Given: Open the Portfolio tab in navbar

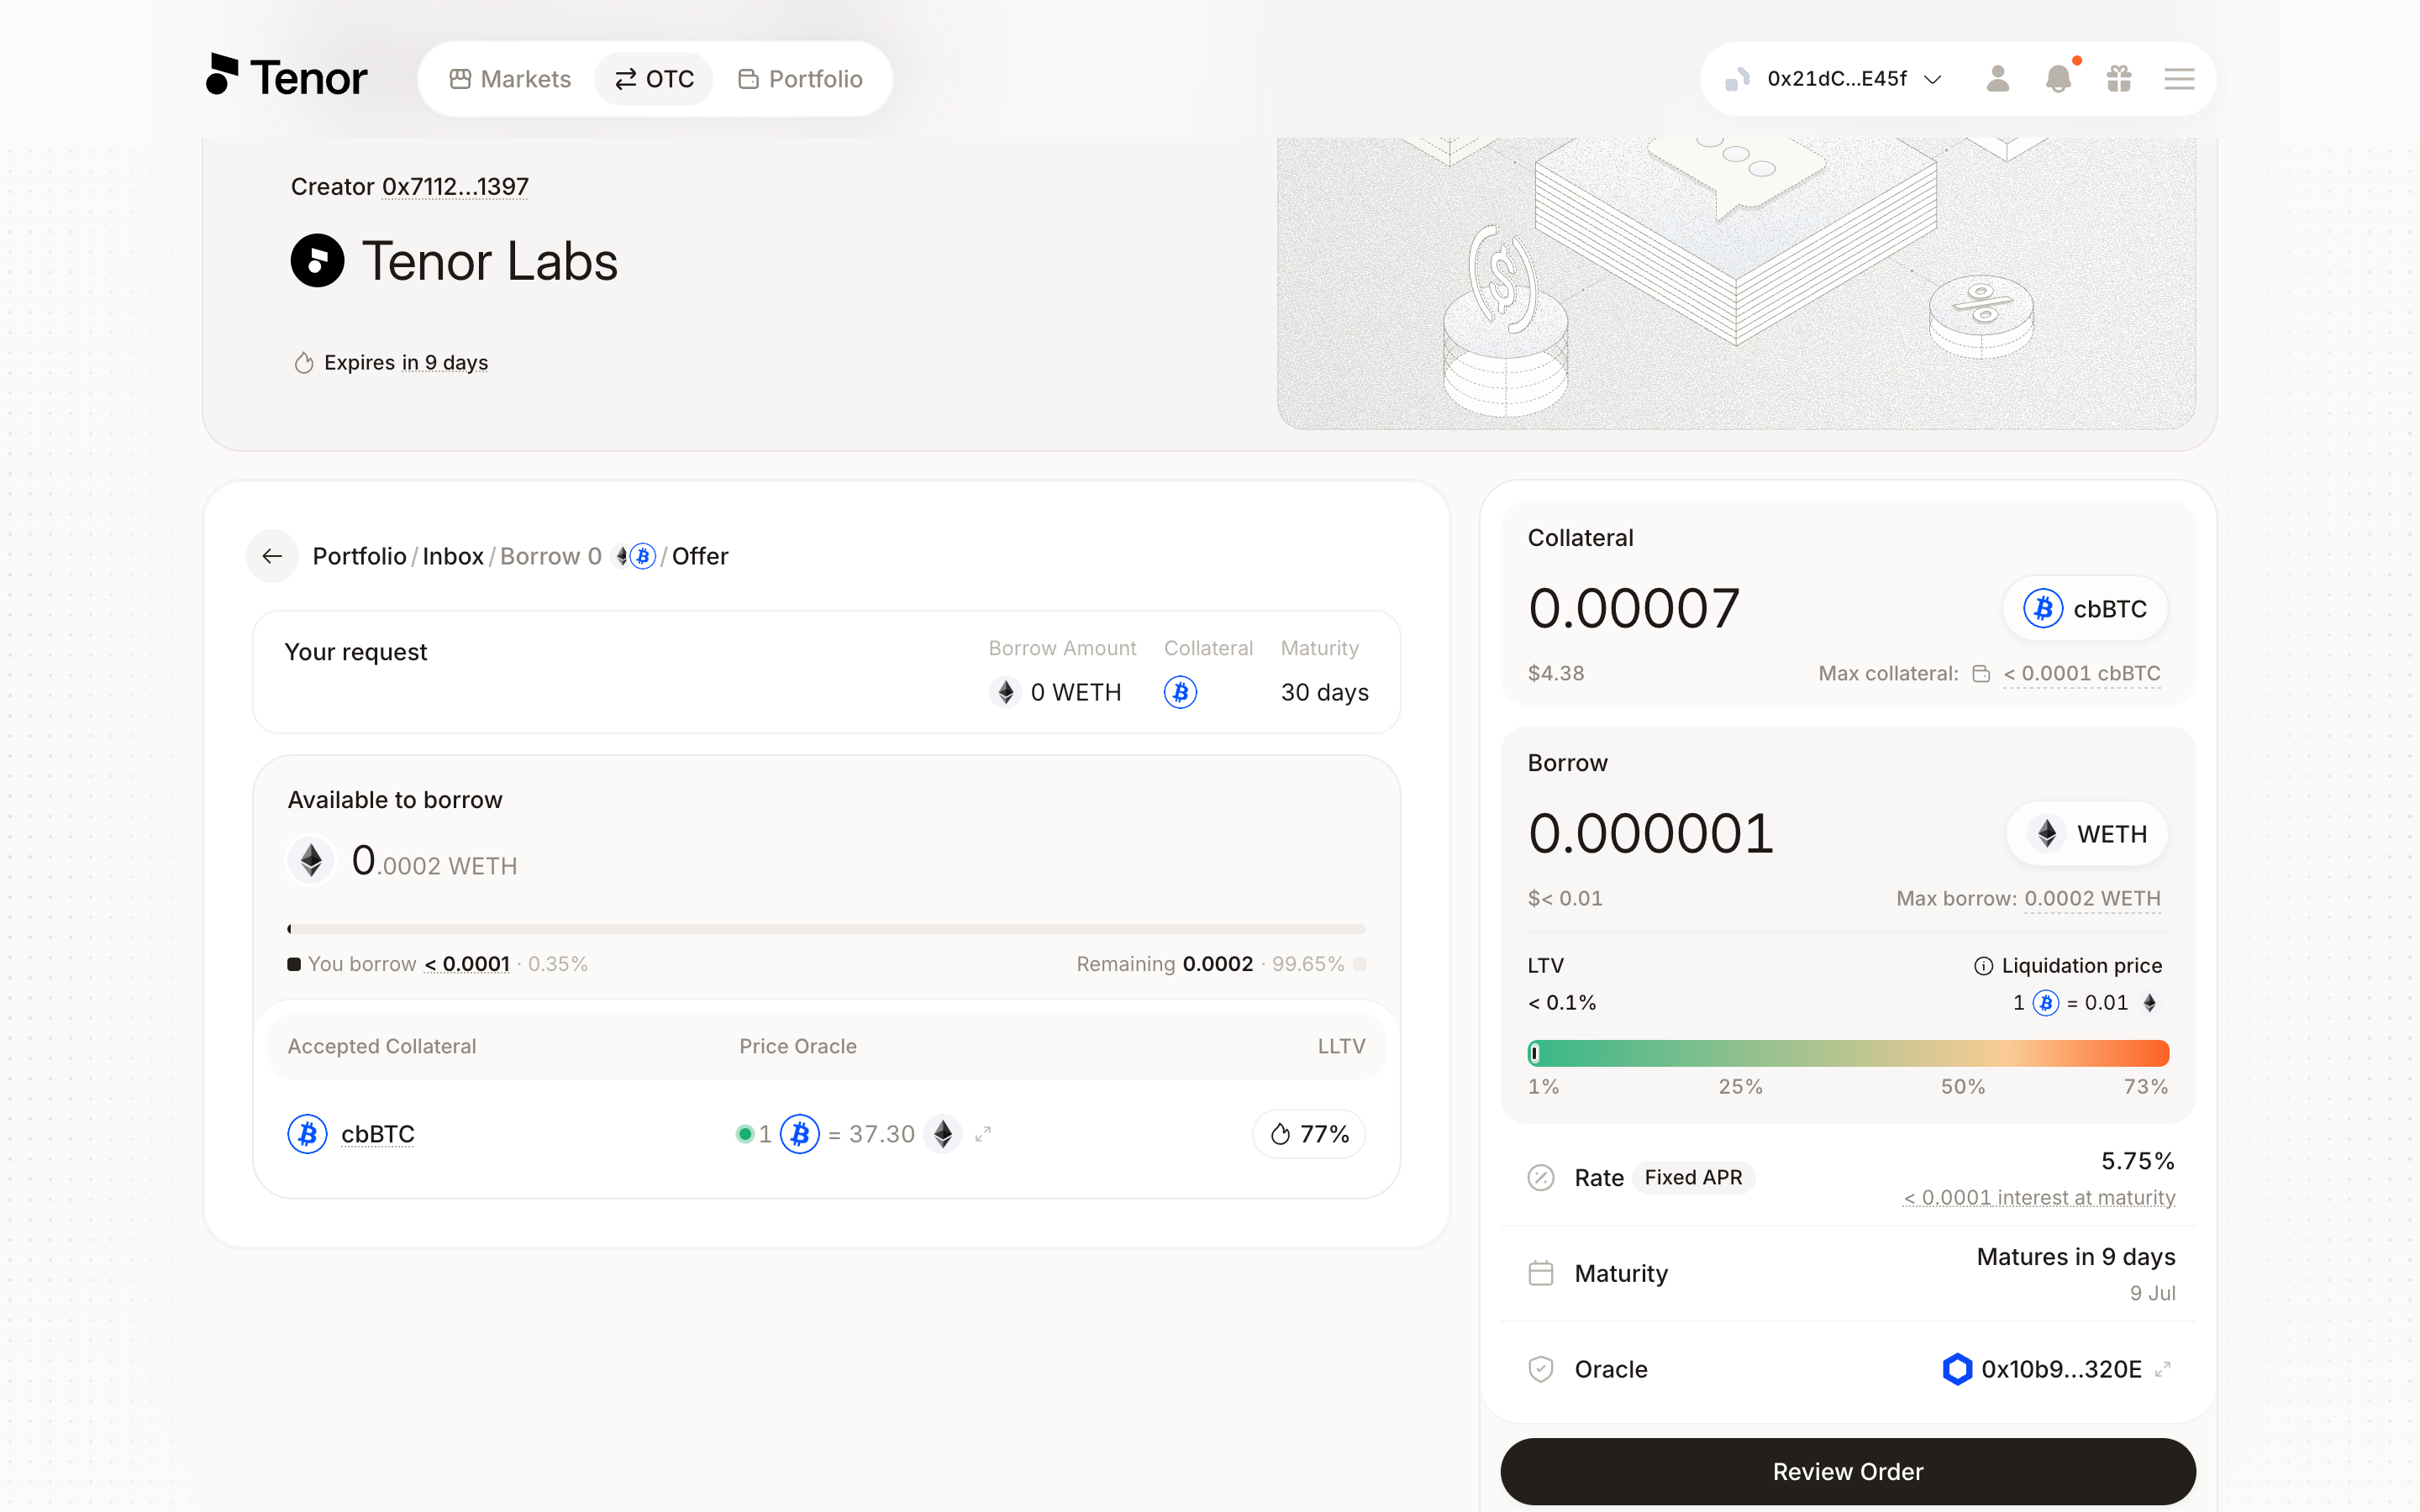Looking at the screenshot, I should 800,79.
